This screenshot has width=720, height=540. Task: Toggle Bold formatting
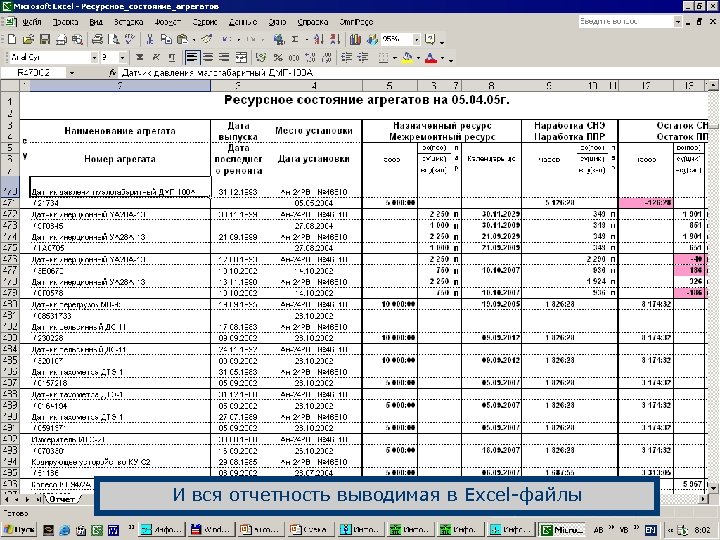tap(140, 57)
